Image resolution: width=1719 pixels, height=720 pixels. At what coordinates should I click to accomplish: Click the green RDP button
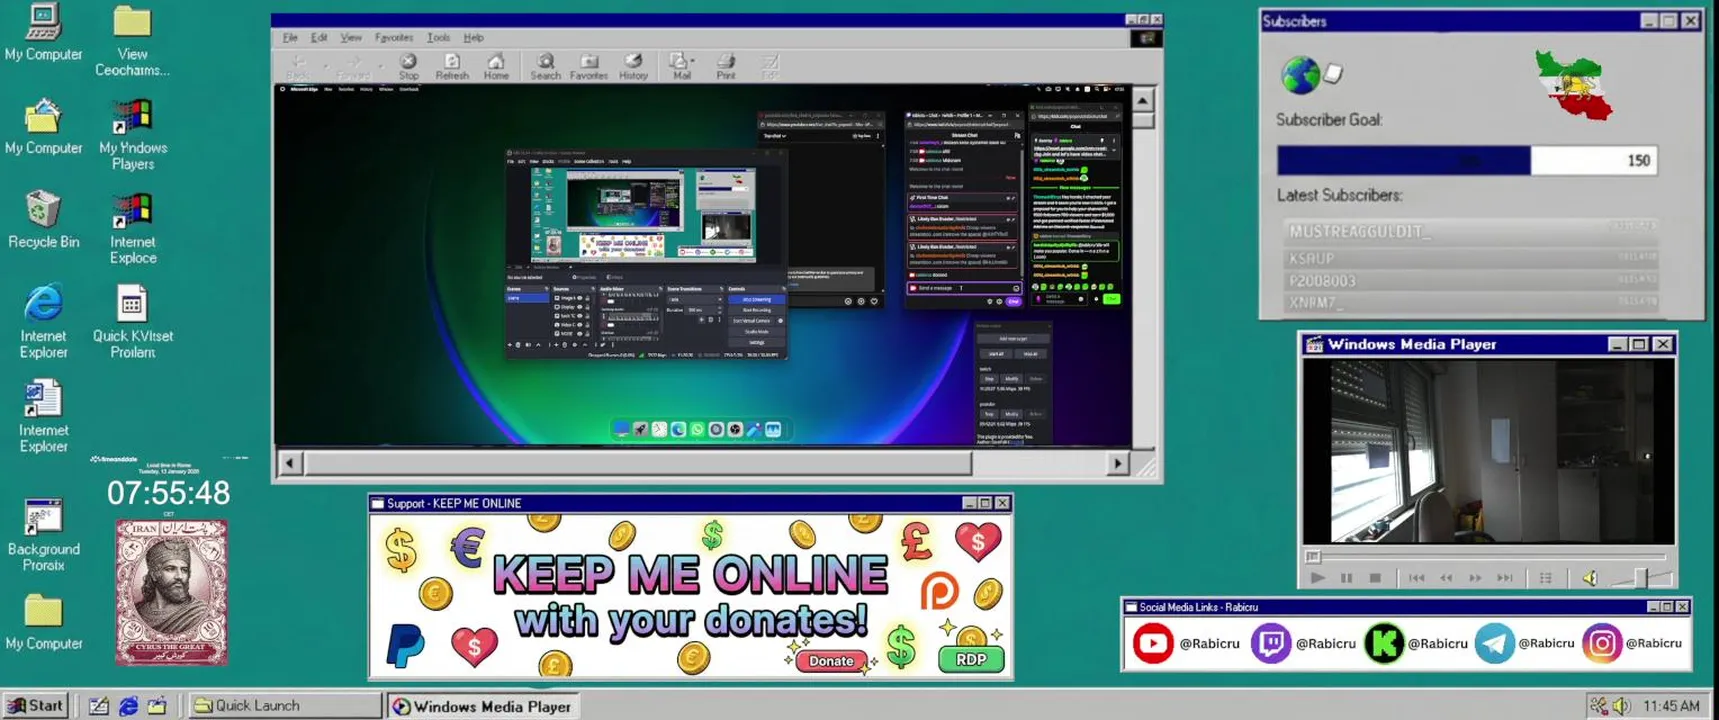coord(971,659)
